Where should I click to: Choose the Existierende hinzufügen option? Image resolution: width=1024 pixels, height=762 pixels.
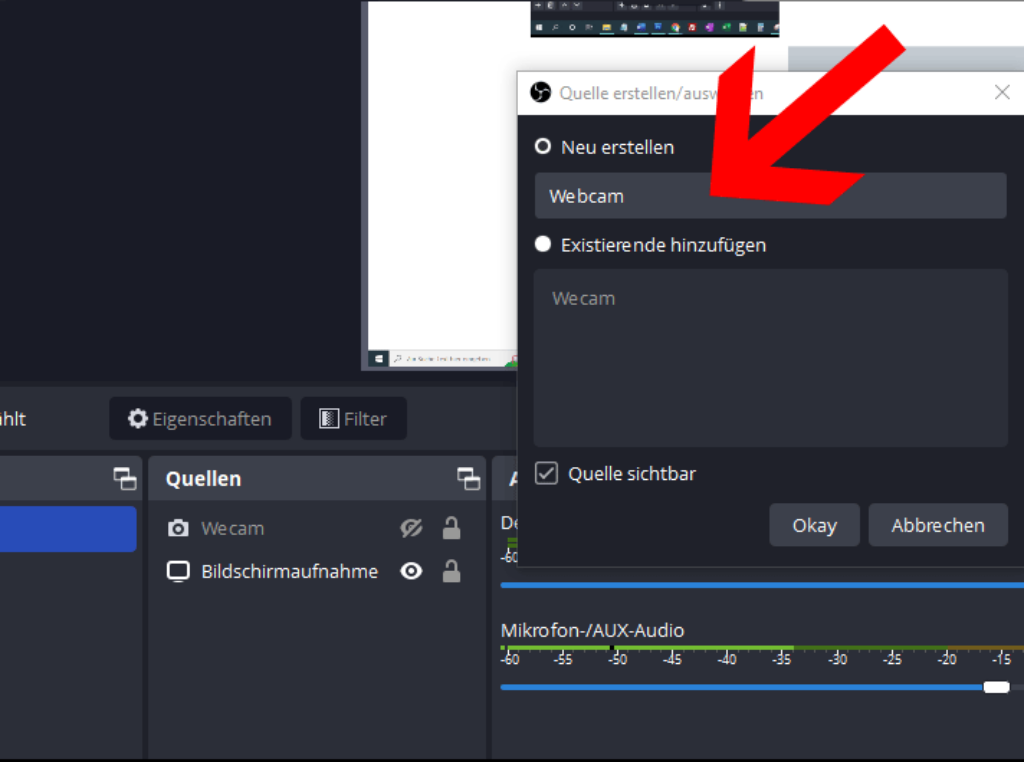pyautogui.click(x=543, y=244)
